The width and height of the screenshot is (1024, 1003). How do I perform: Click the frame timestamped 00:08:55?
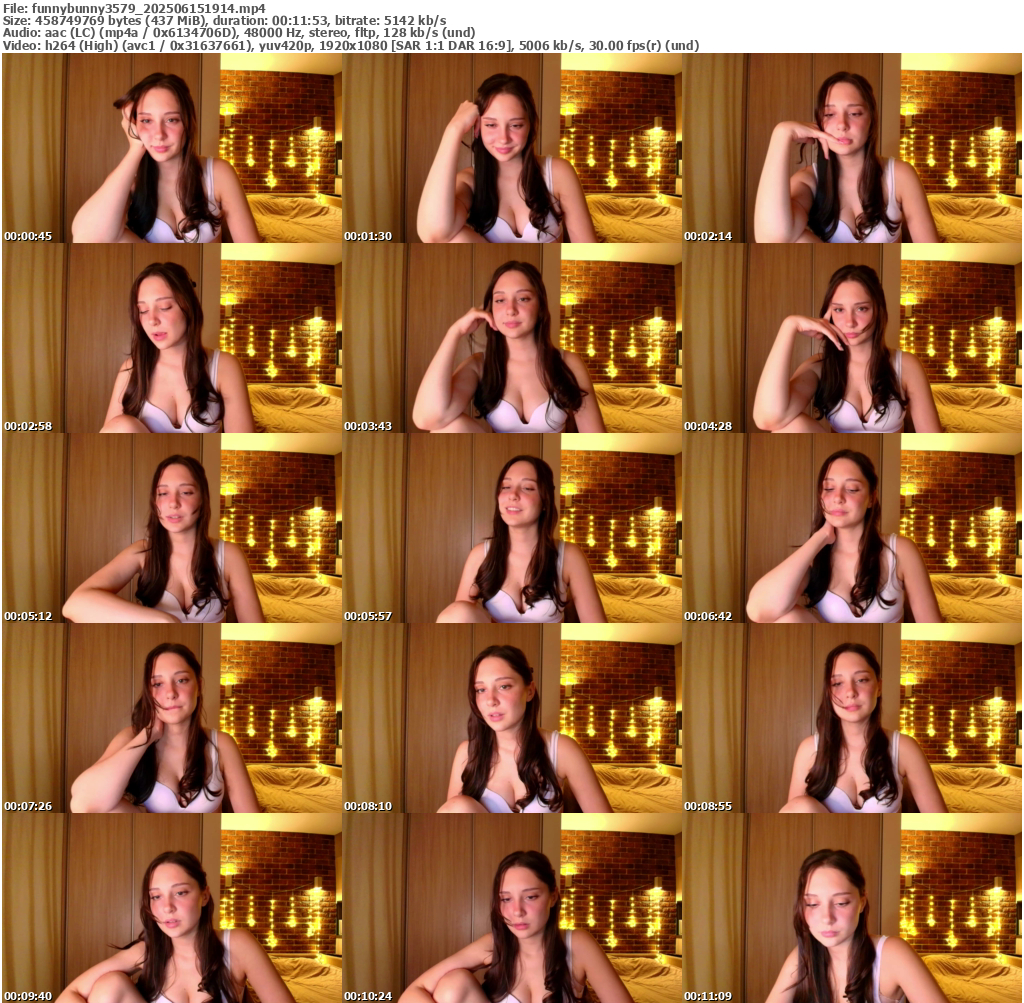[x=851, y=718]
